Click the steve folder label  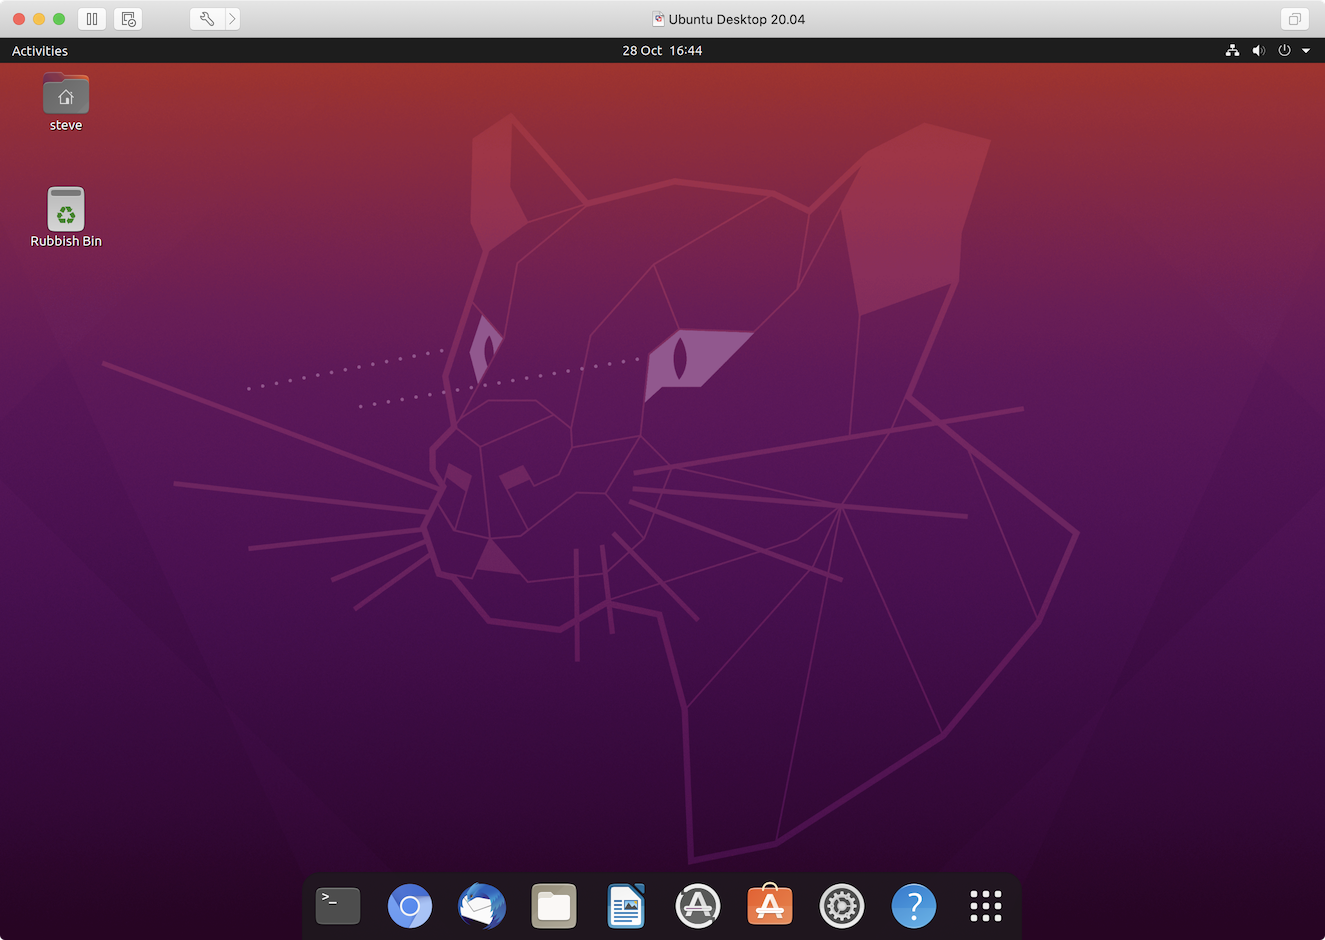(x=66, y=125)
